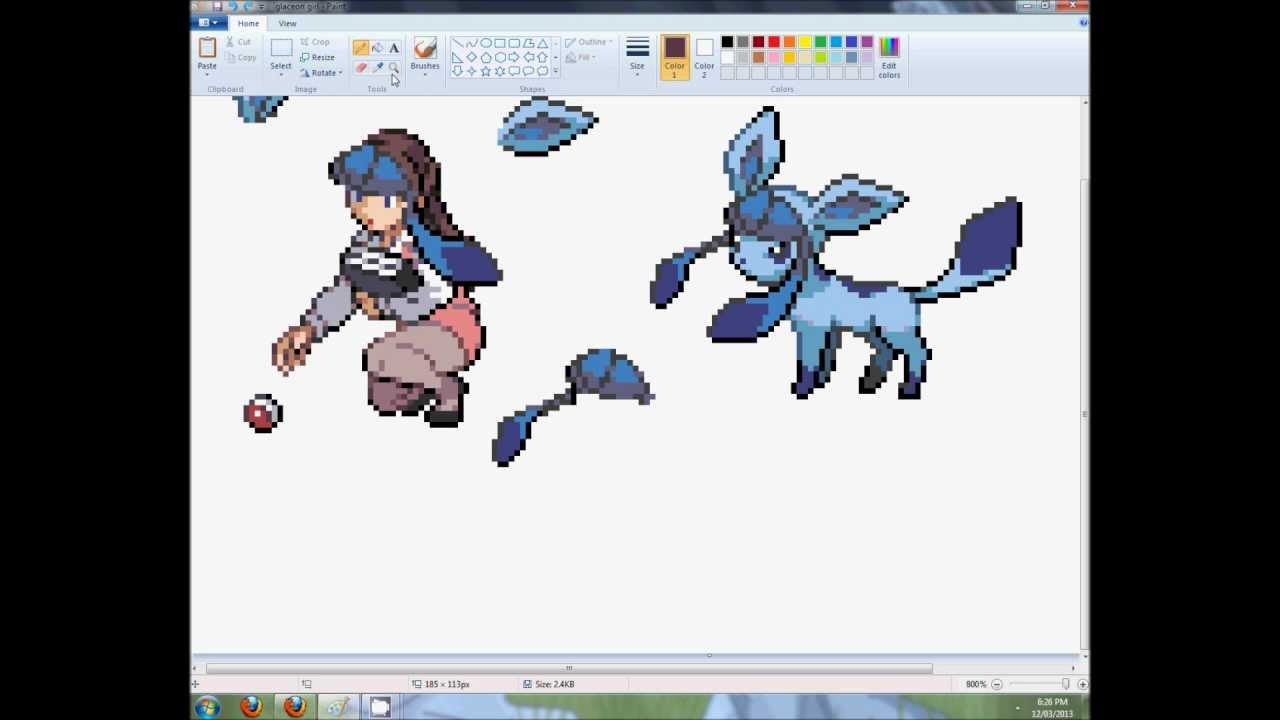Click the Save icon in title bar
Image resolution: width=1280 pixels, height=720 pixels.
[x=217, y=6]
